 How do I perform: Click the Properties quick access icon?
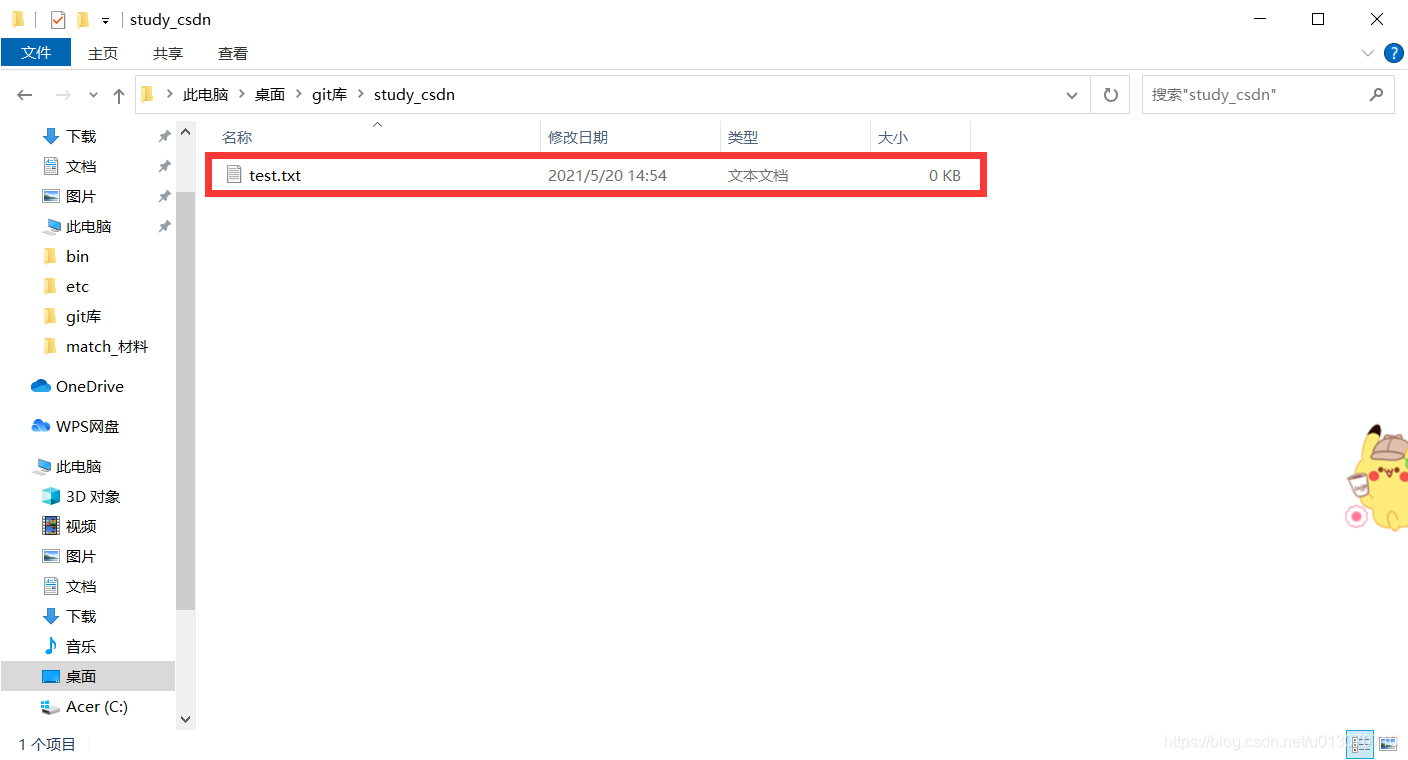[58, 19]
